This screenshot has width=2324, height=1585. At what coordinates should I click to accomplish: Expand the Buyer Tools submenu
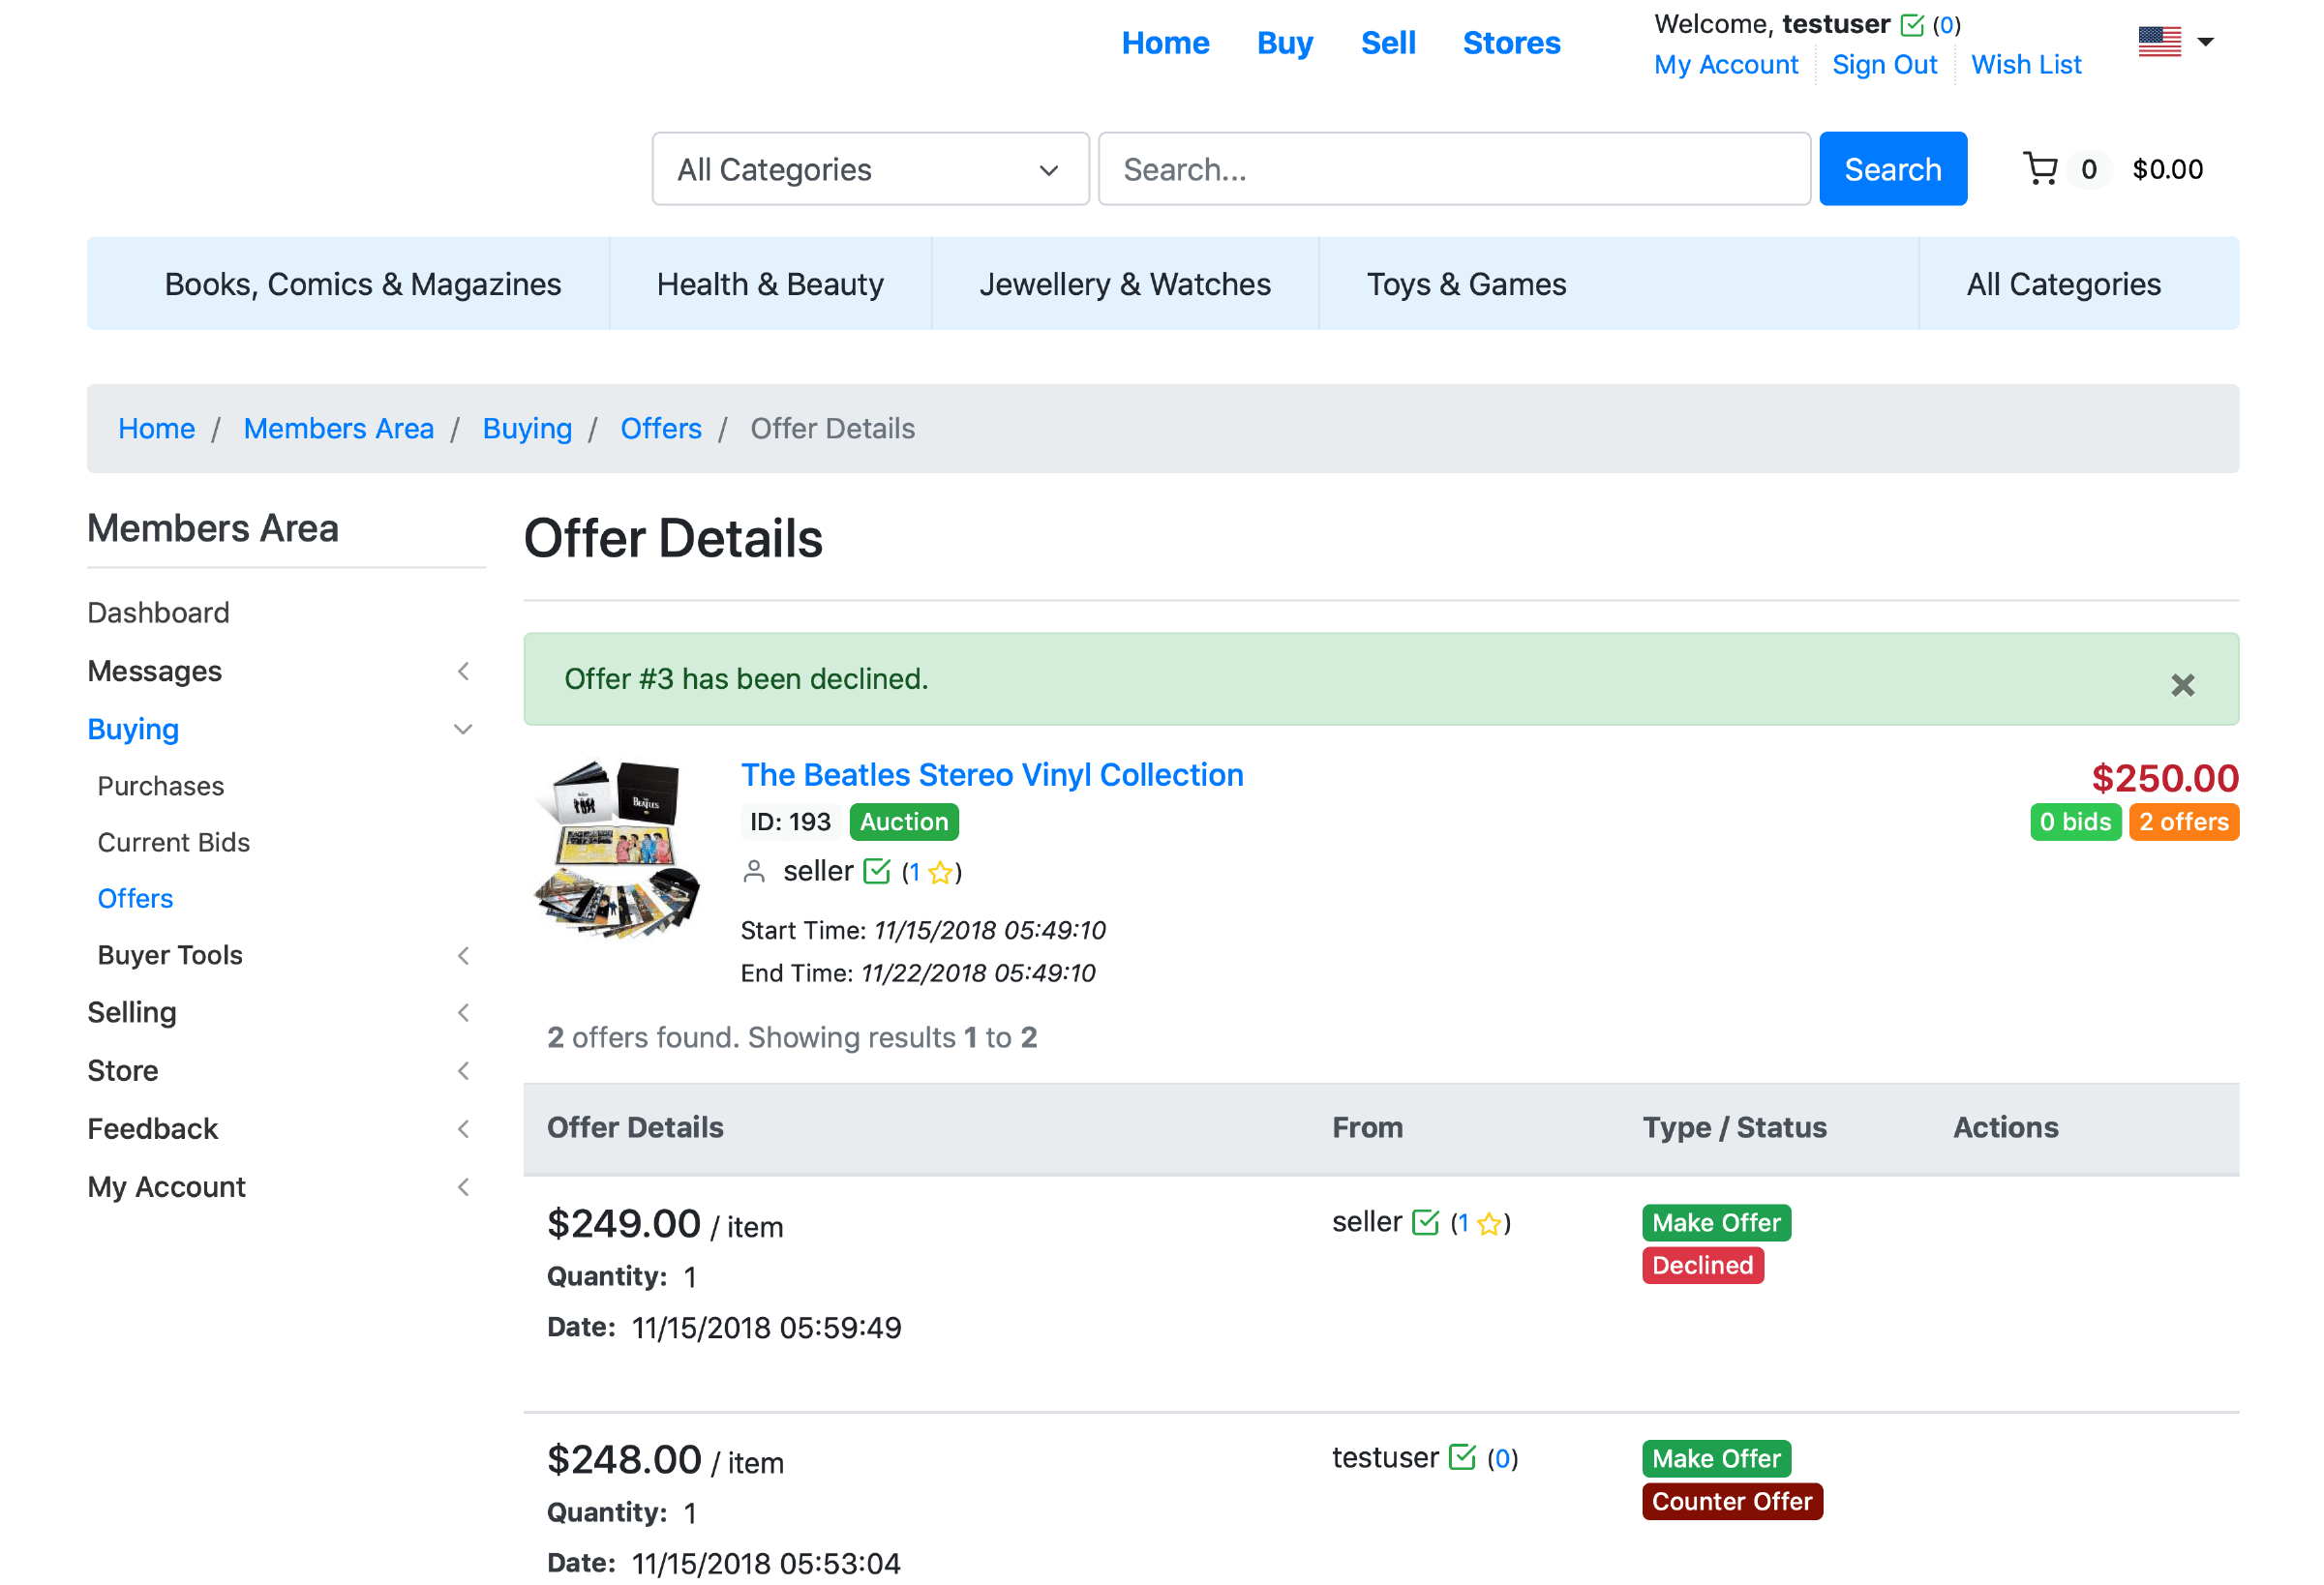(463, 955)
